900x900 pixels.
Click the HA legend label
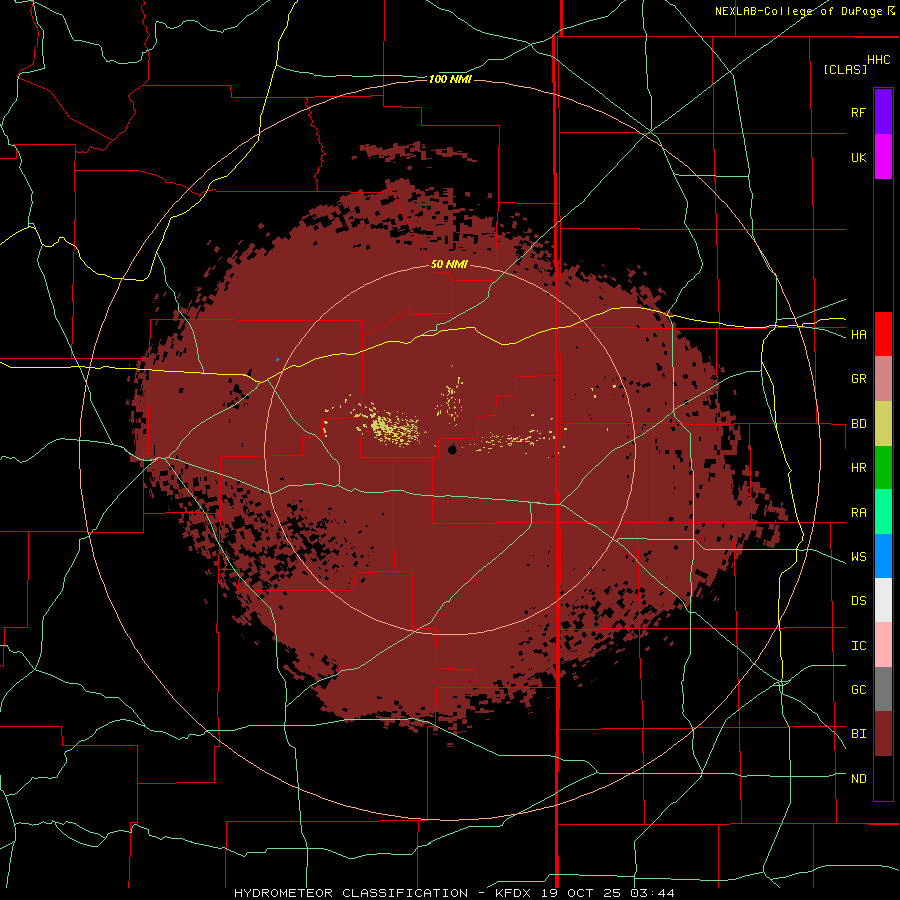pyautogui.click(x=858, y=335)
